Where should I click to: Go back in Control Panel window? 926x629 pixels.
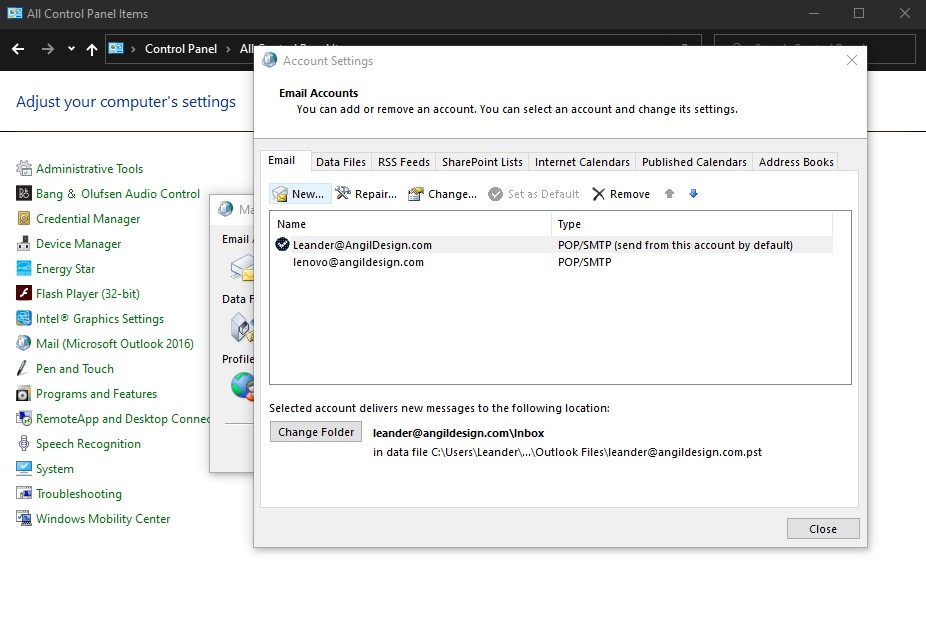point(18,49)
